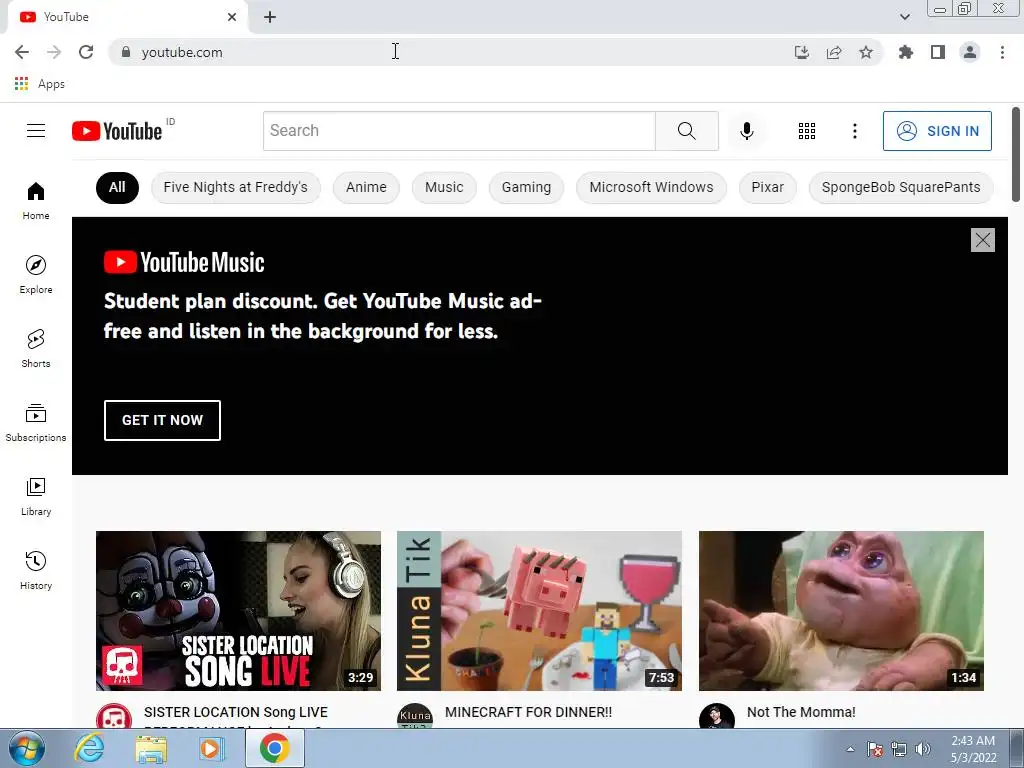Screen dimensions: 1024x768
Task: Select Five Nights at Freddy's chip
Action: coord(235,187)
